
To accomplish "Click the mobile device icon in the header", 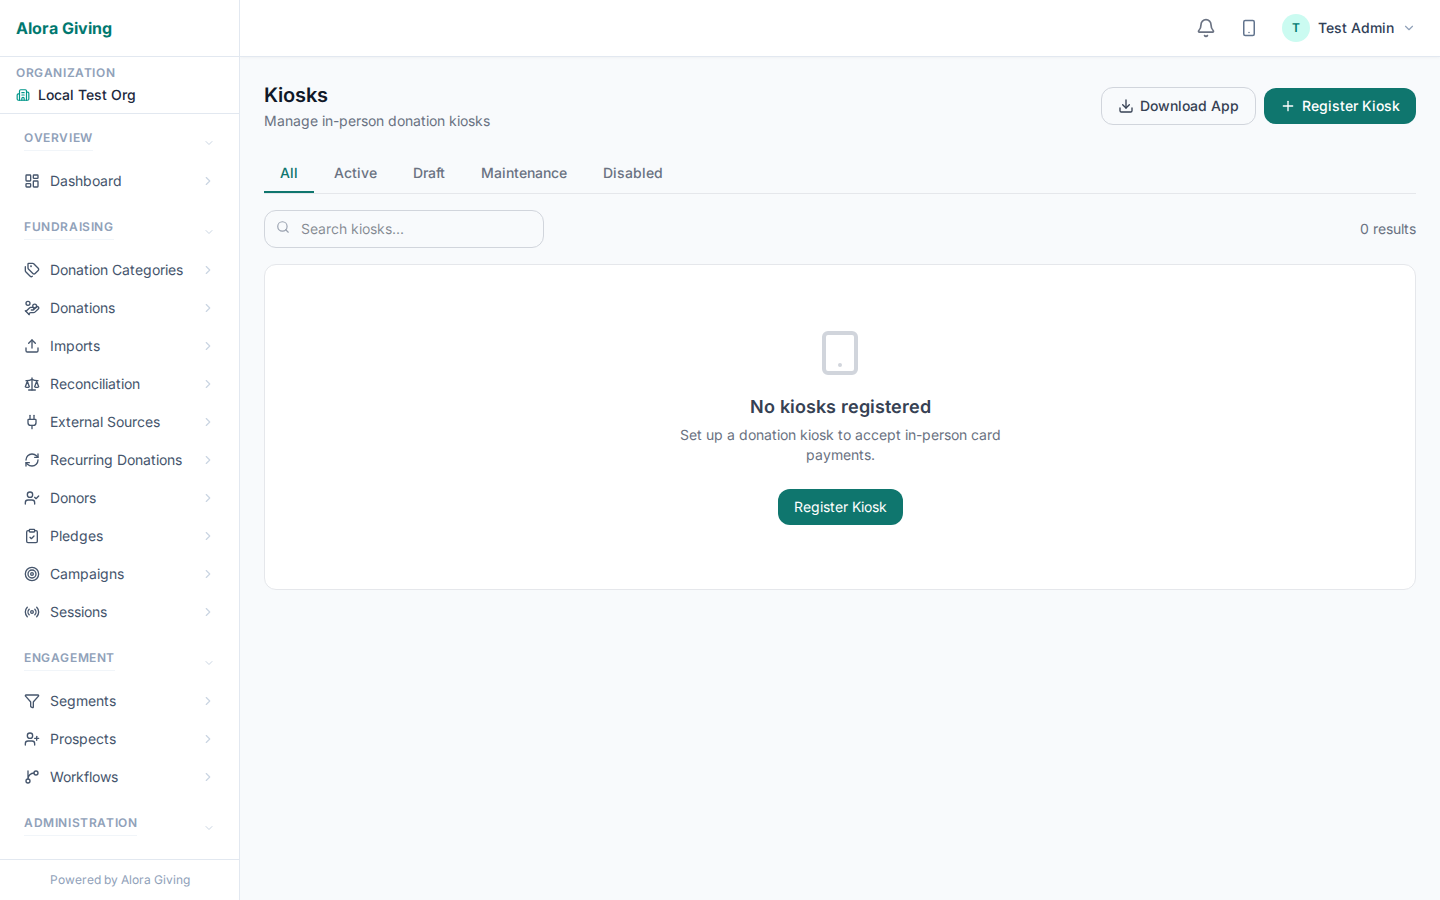I will pos(1249,27).
